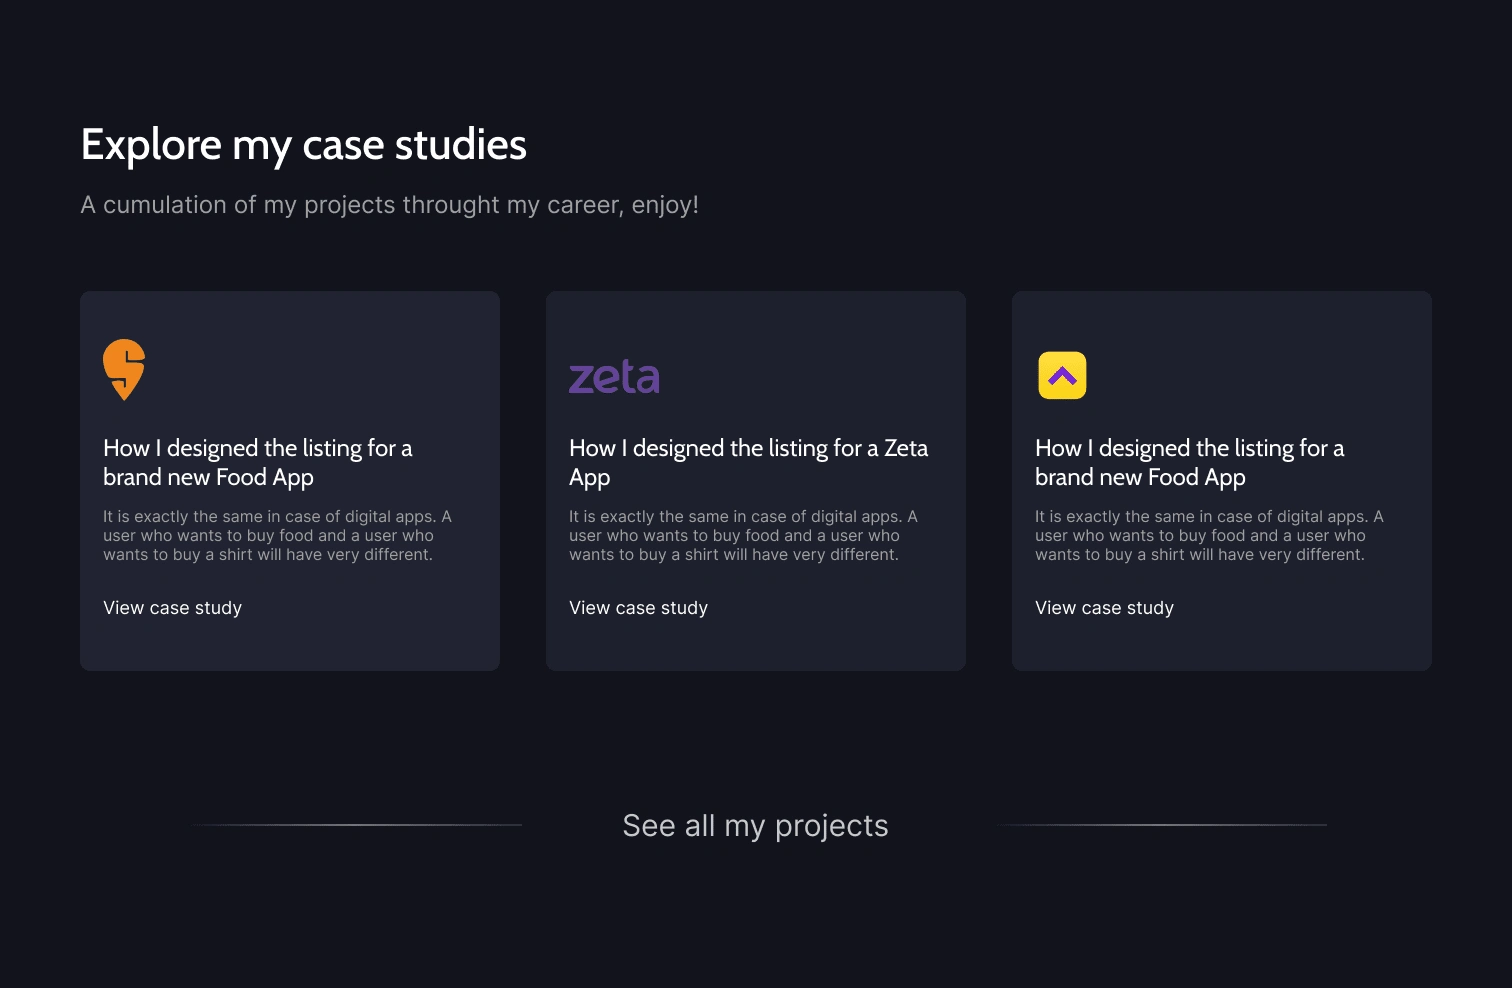Click the purple zeta logo
The width and height of the screenshot is (1512, 988).
click(614, 377)
